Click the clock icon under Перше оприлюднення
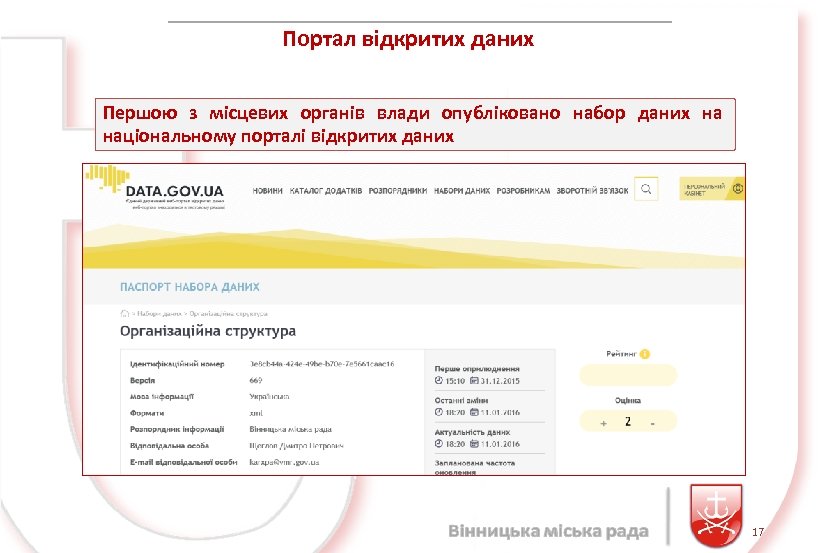The width and height of the screenshot is (822, 553). 439,381
